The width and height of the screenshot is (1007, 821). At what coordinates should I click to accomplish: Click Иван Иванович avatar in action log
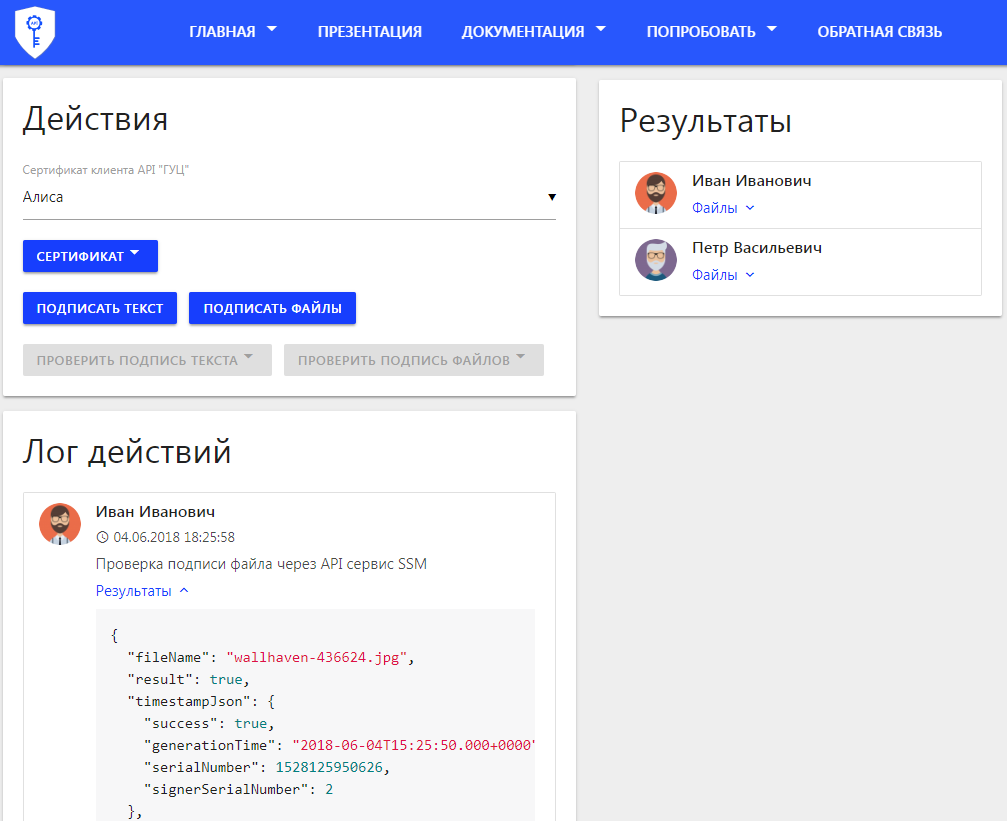click(60, 524)
